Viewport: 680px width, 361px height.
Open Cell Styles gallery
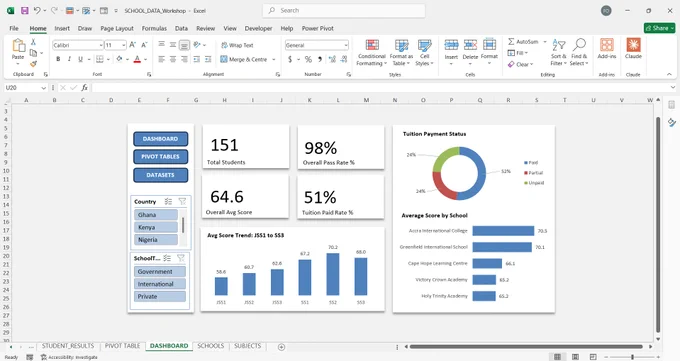[425, 53]
